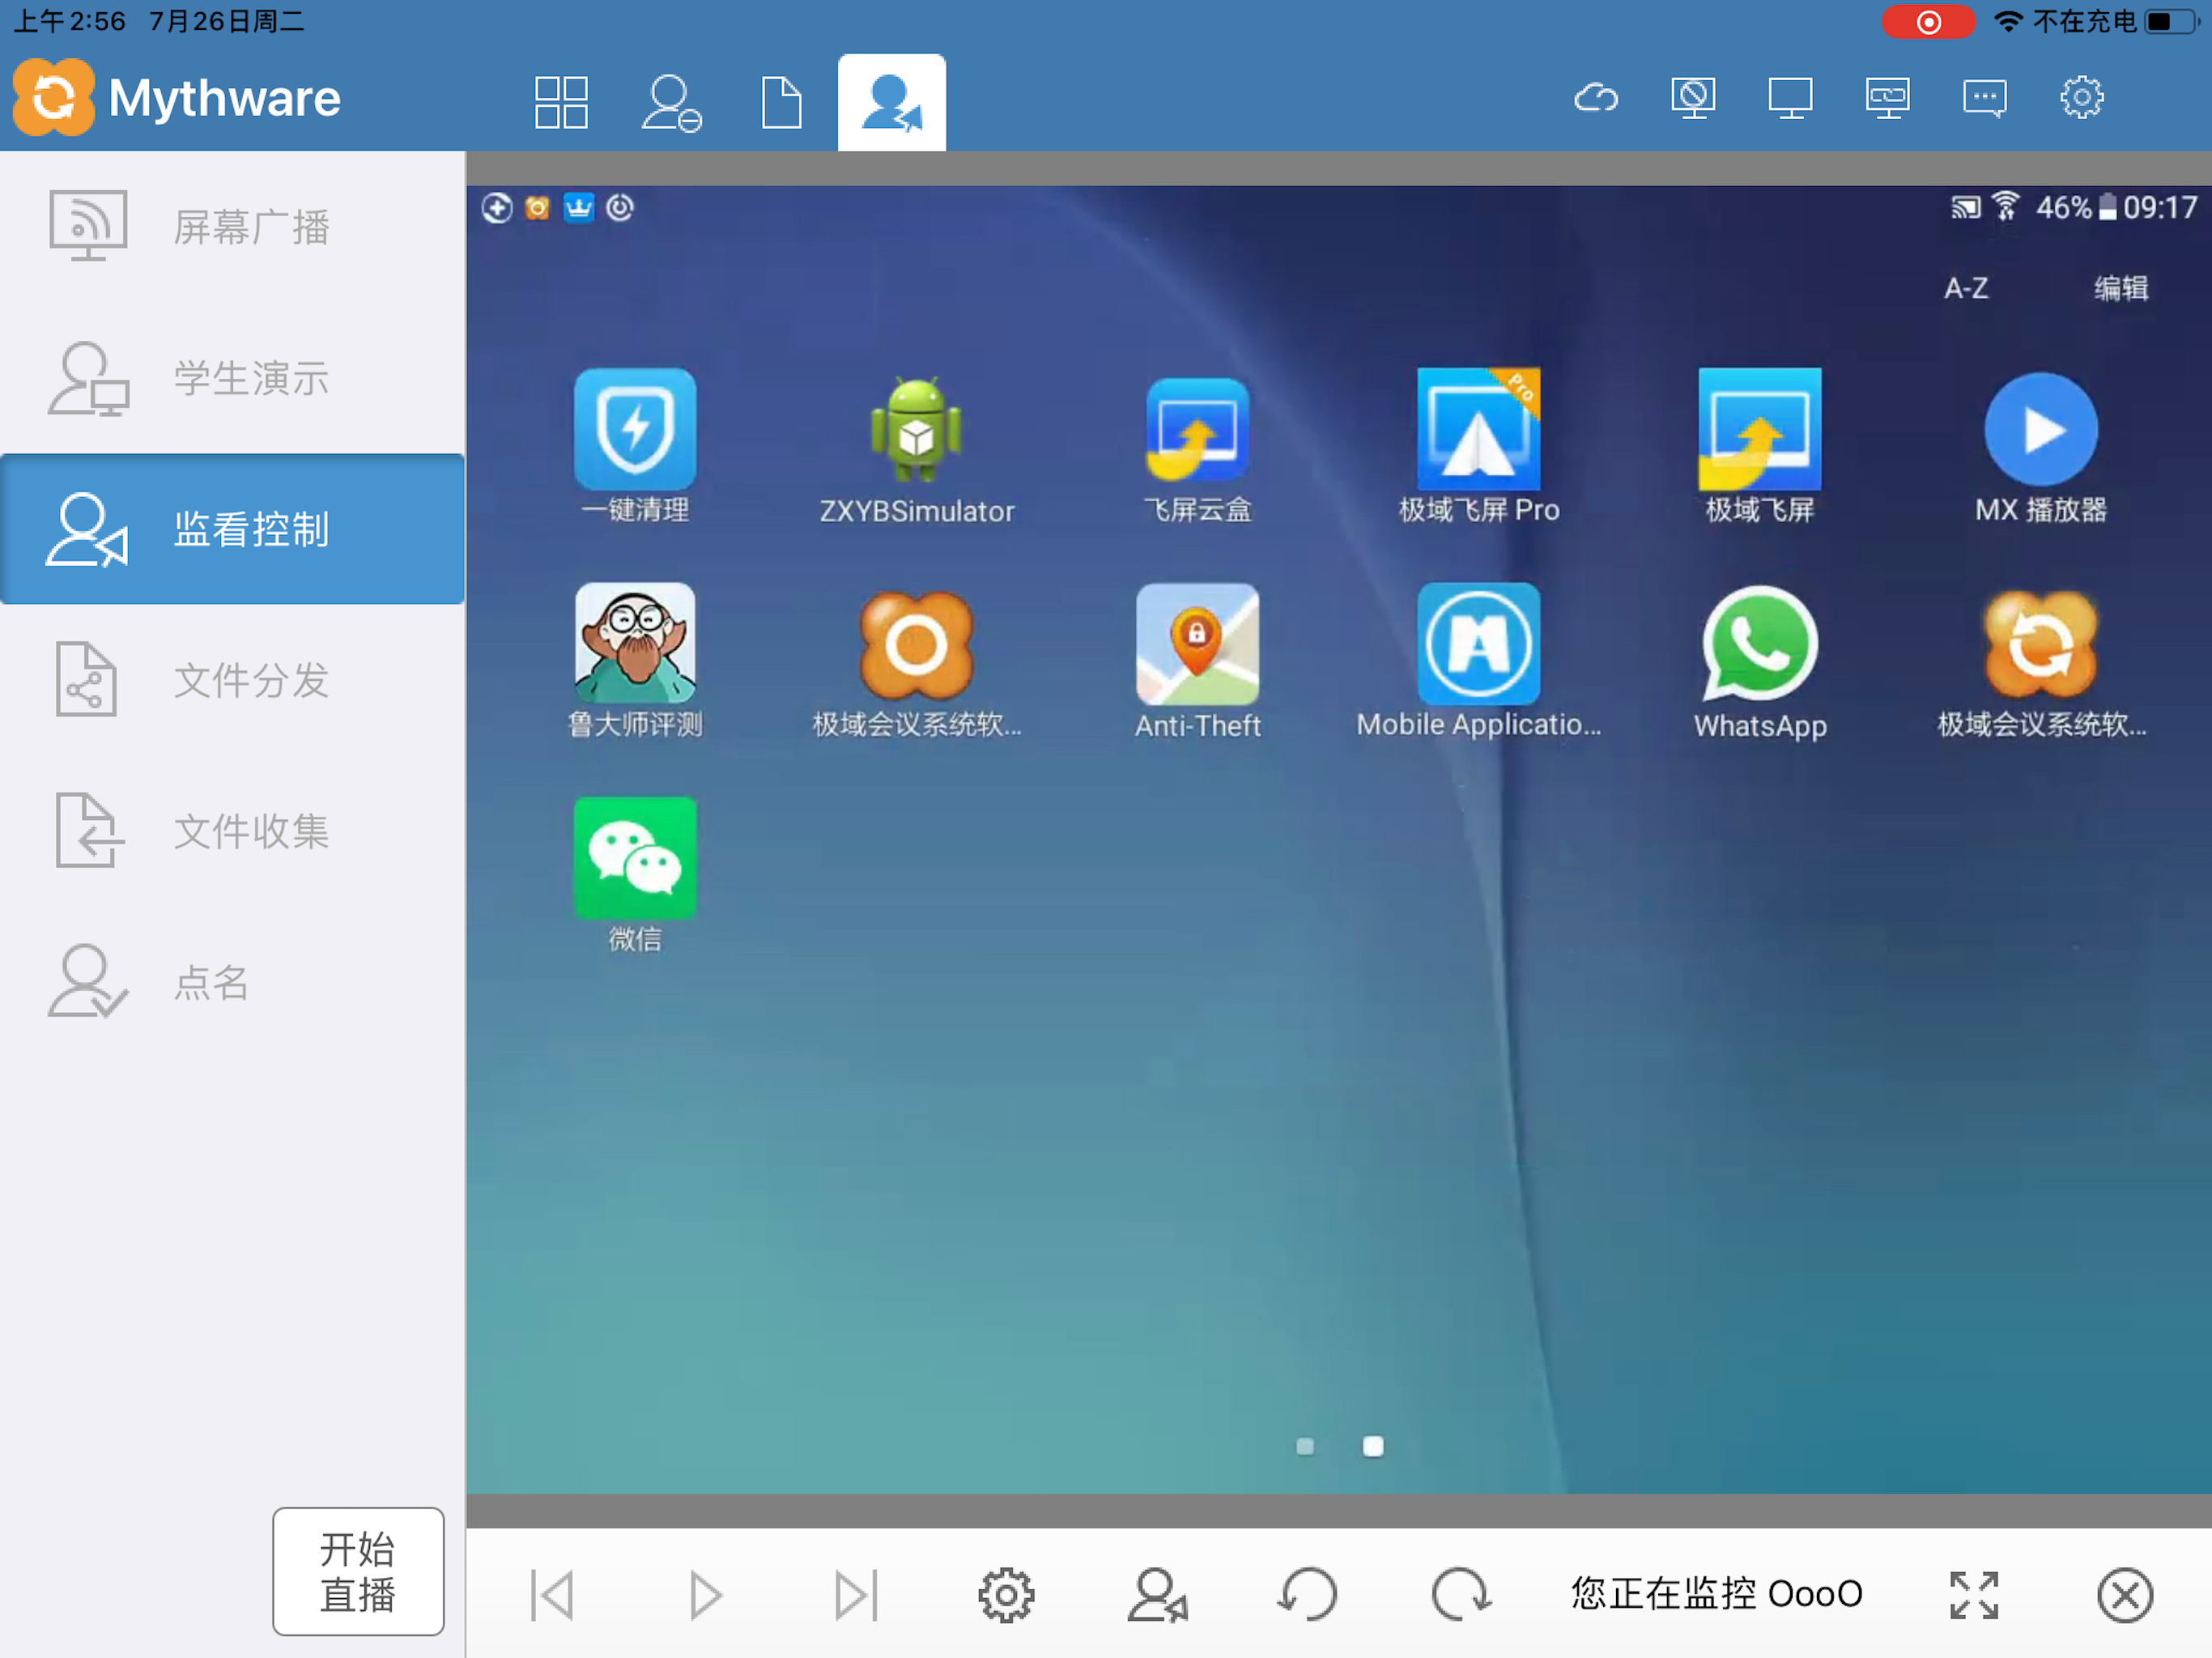
Task: Enter fullscreen with the expand arrows icon
Action: tap(1974, 1594)
